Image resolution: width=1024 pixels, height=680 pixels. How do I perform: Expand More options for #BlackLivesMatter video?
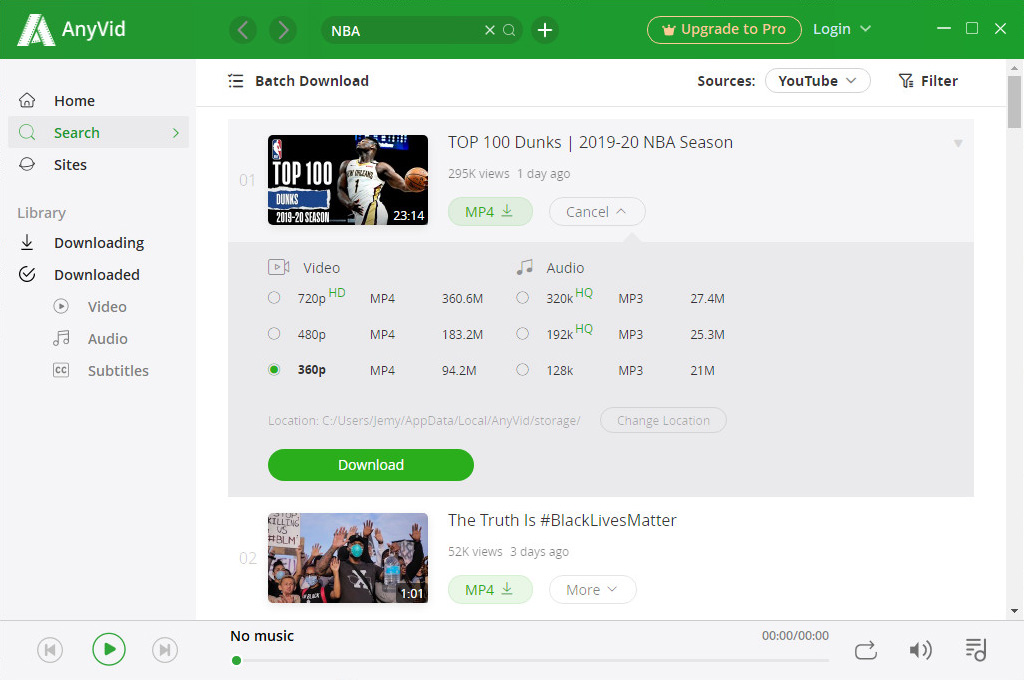pyautogui.click(x=592, y=590)
